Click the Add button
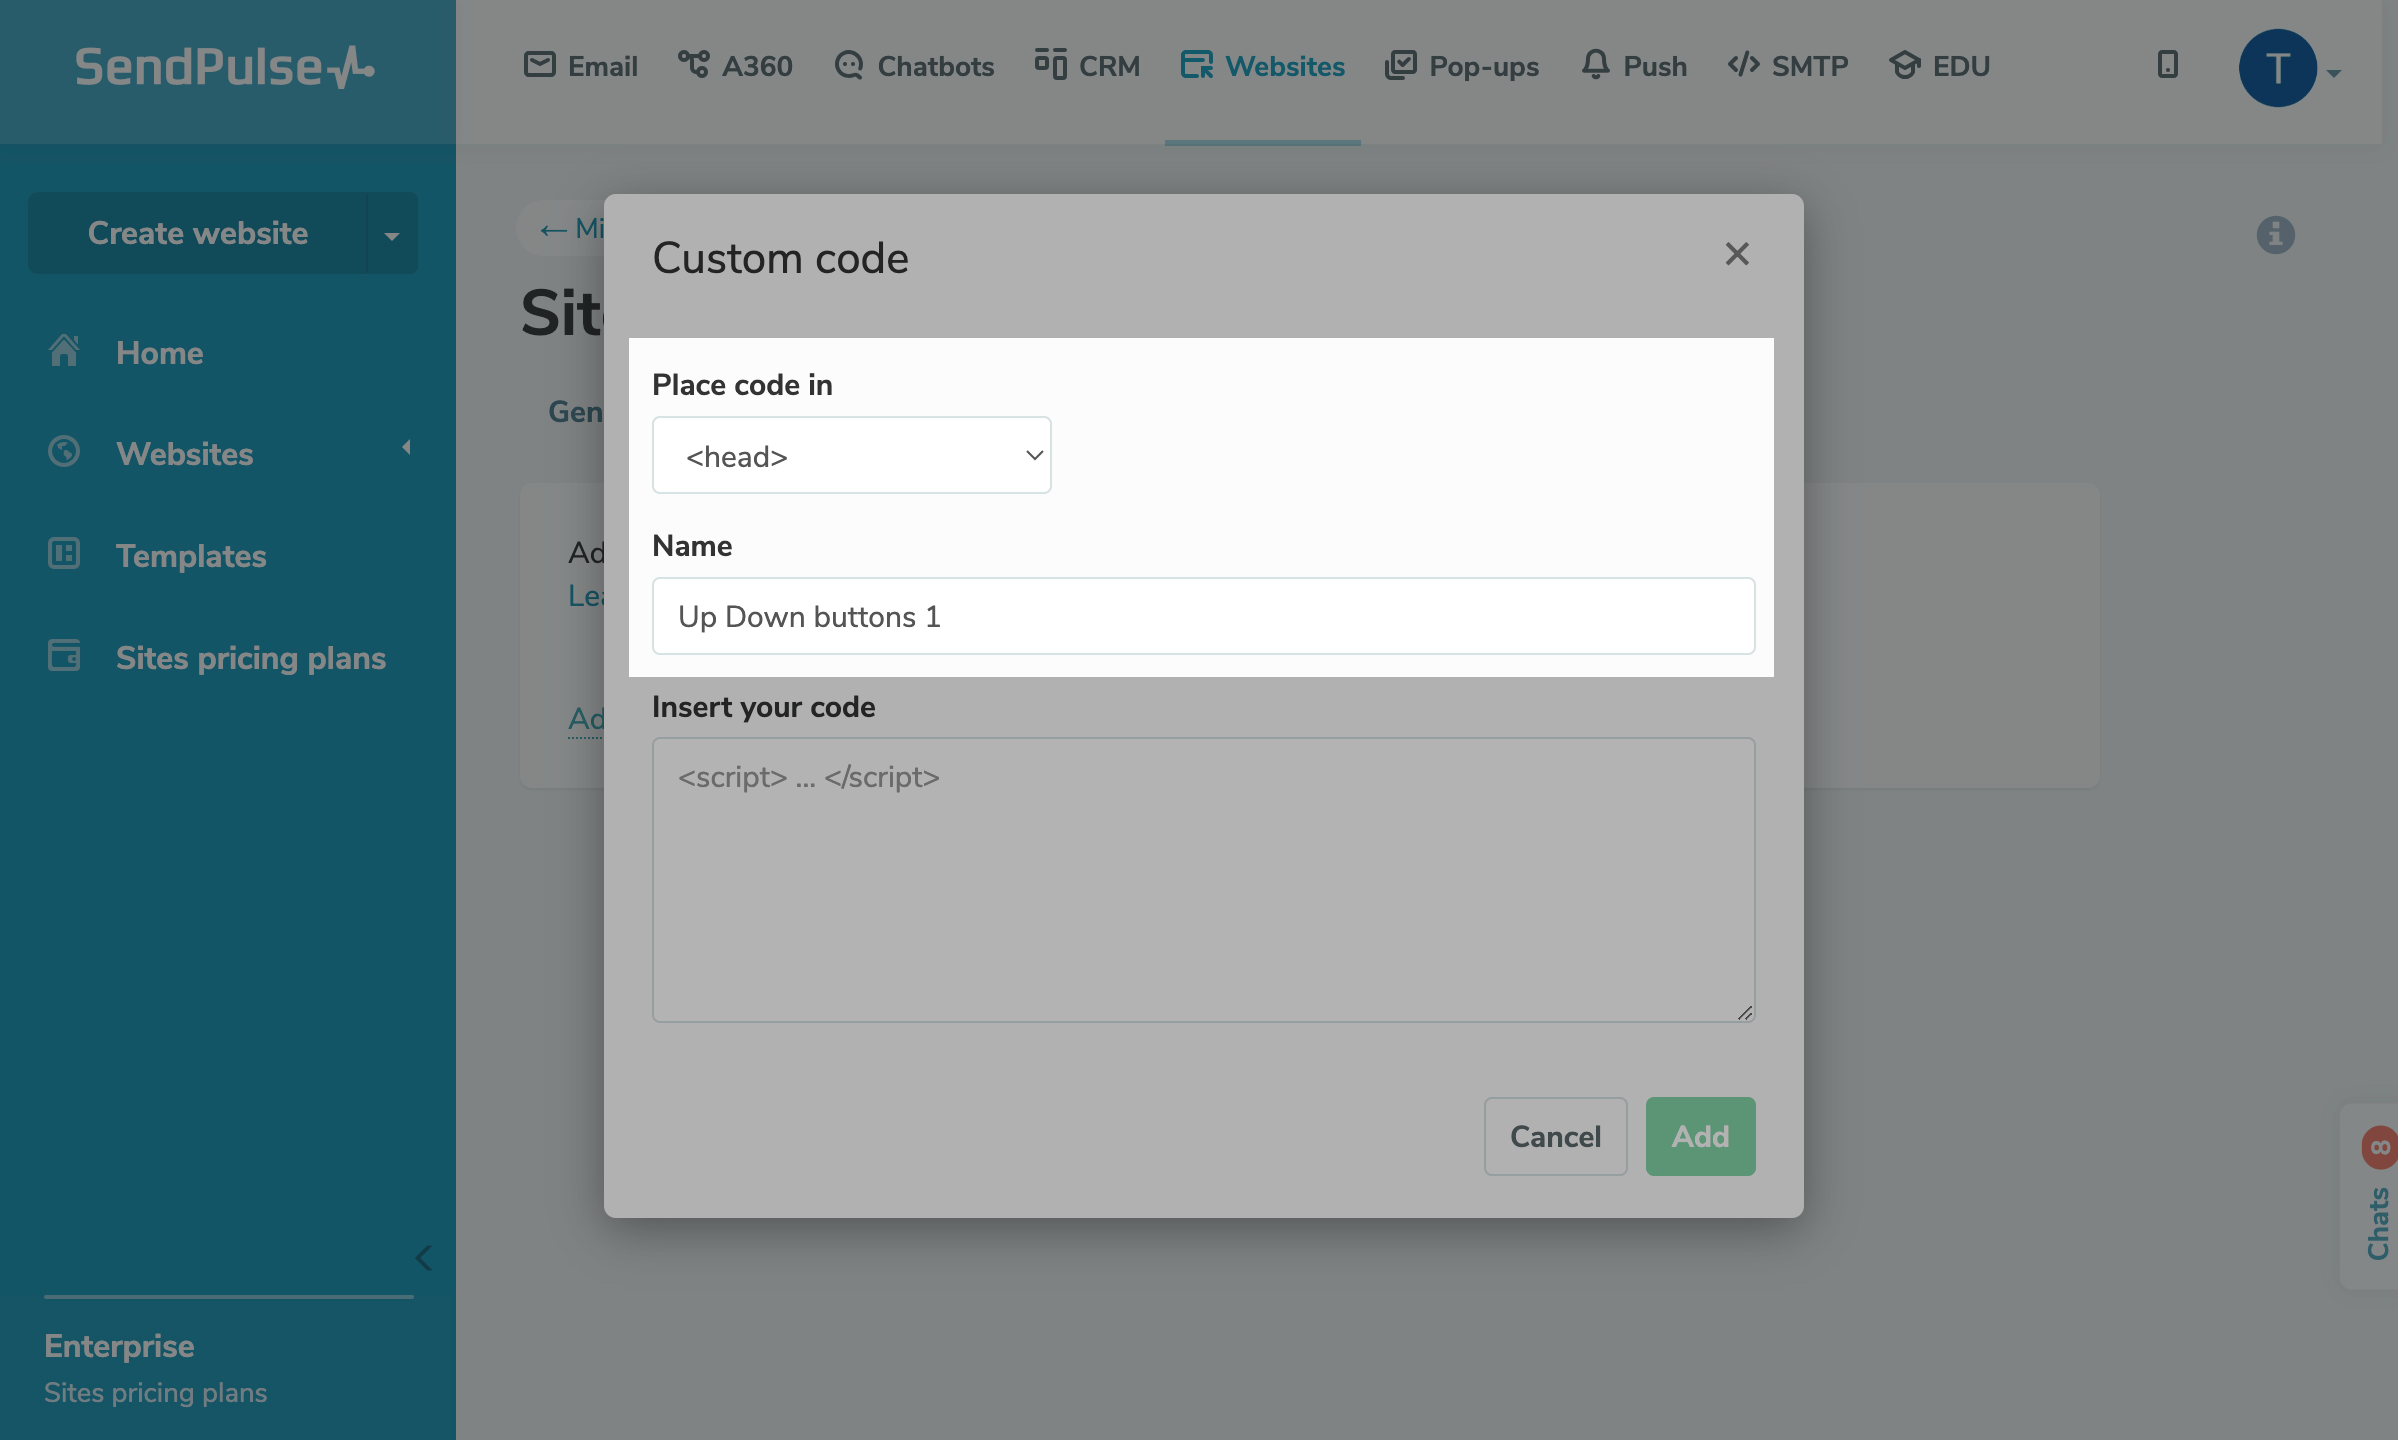The height and width of the screenshot is (1440, 2398). click(x=1699, y=1136)
